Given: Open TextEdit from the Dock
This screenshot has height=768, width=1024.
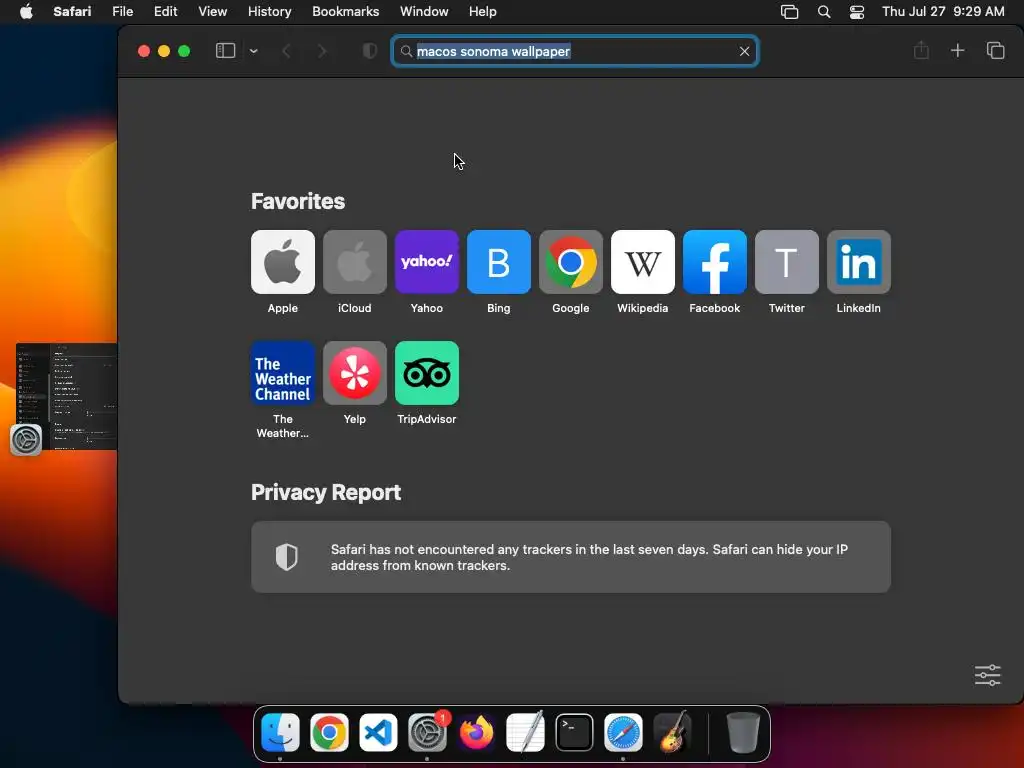Looking at the screenshot, I should (x=525, y=732).
